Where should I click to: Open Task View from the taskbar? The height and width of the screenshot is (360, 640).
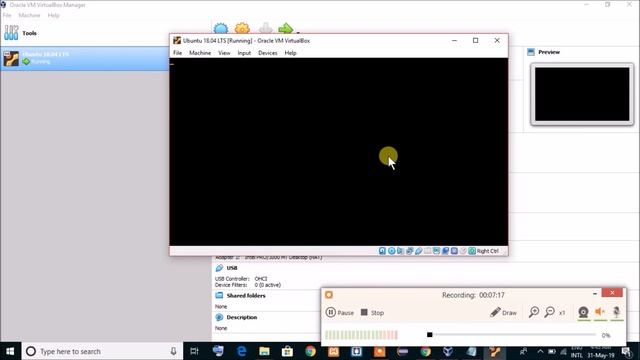point(195,351)
